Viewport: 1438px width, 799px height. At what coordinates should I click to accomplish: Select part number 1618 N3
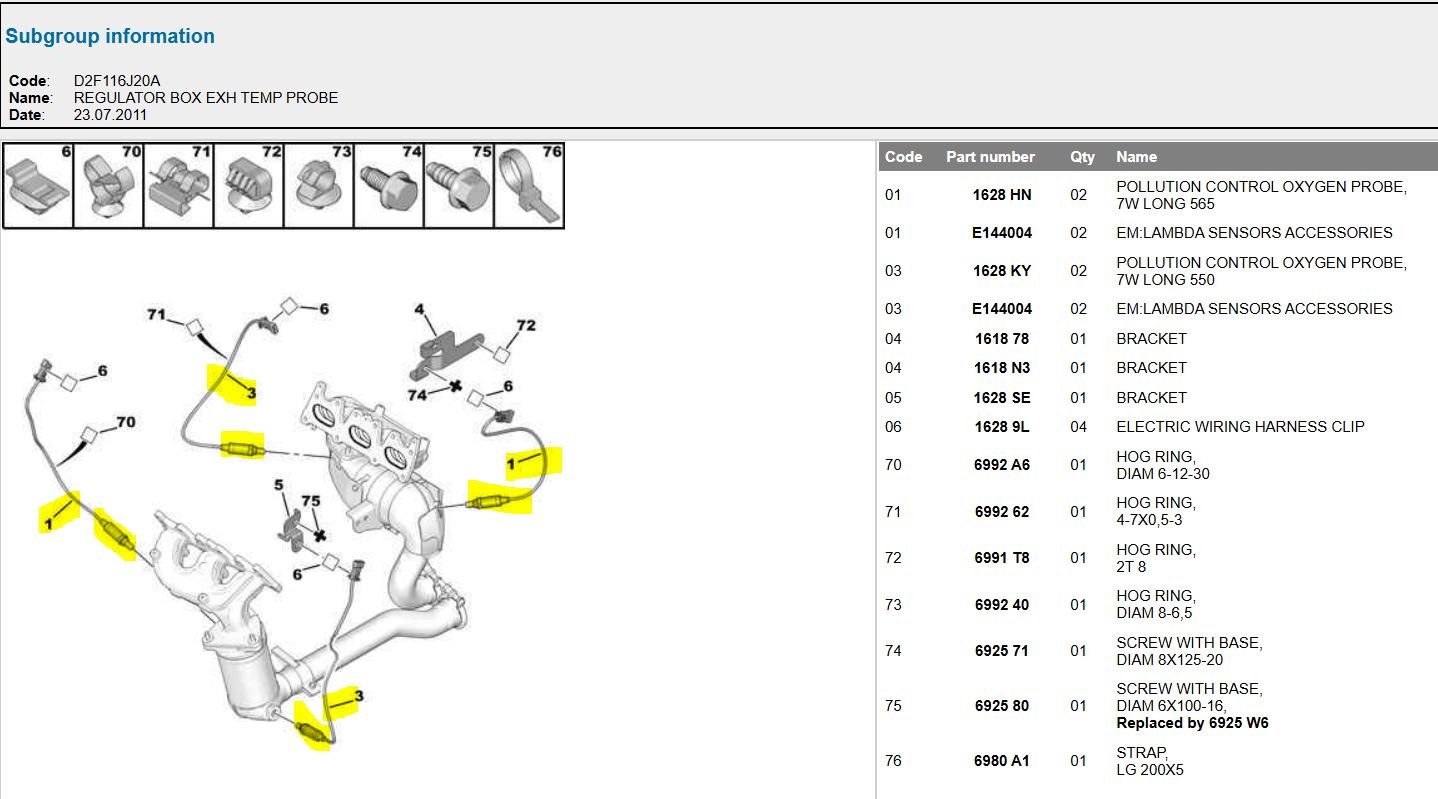click(x=1002, y=368)
